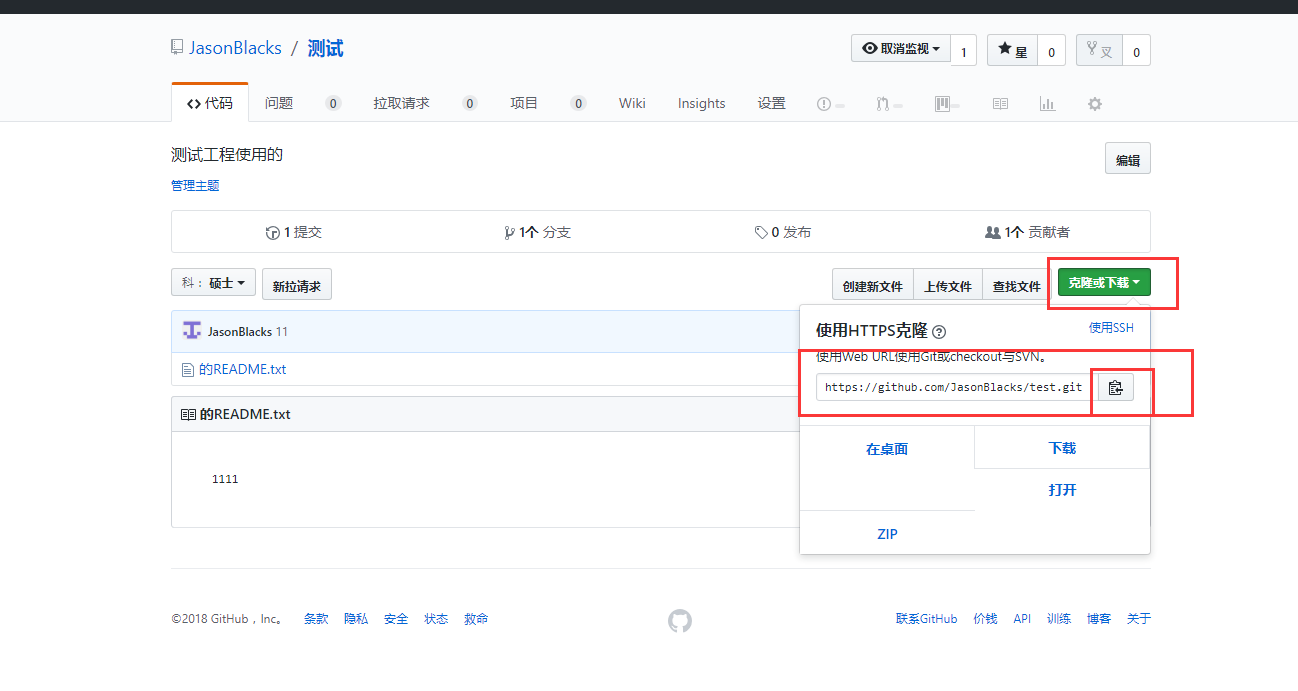1298x691 pixels.
Task: Click the JasonBlacks avatar in commit row
Action: 192,331
